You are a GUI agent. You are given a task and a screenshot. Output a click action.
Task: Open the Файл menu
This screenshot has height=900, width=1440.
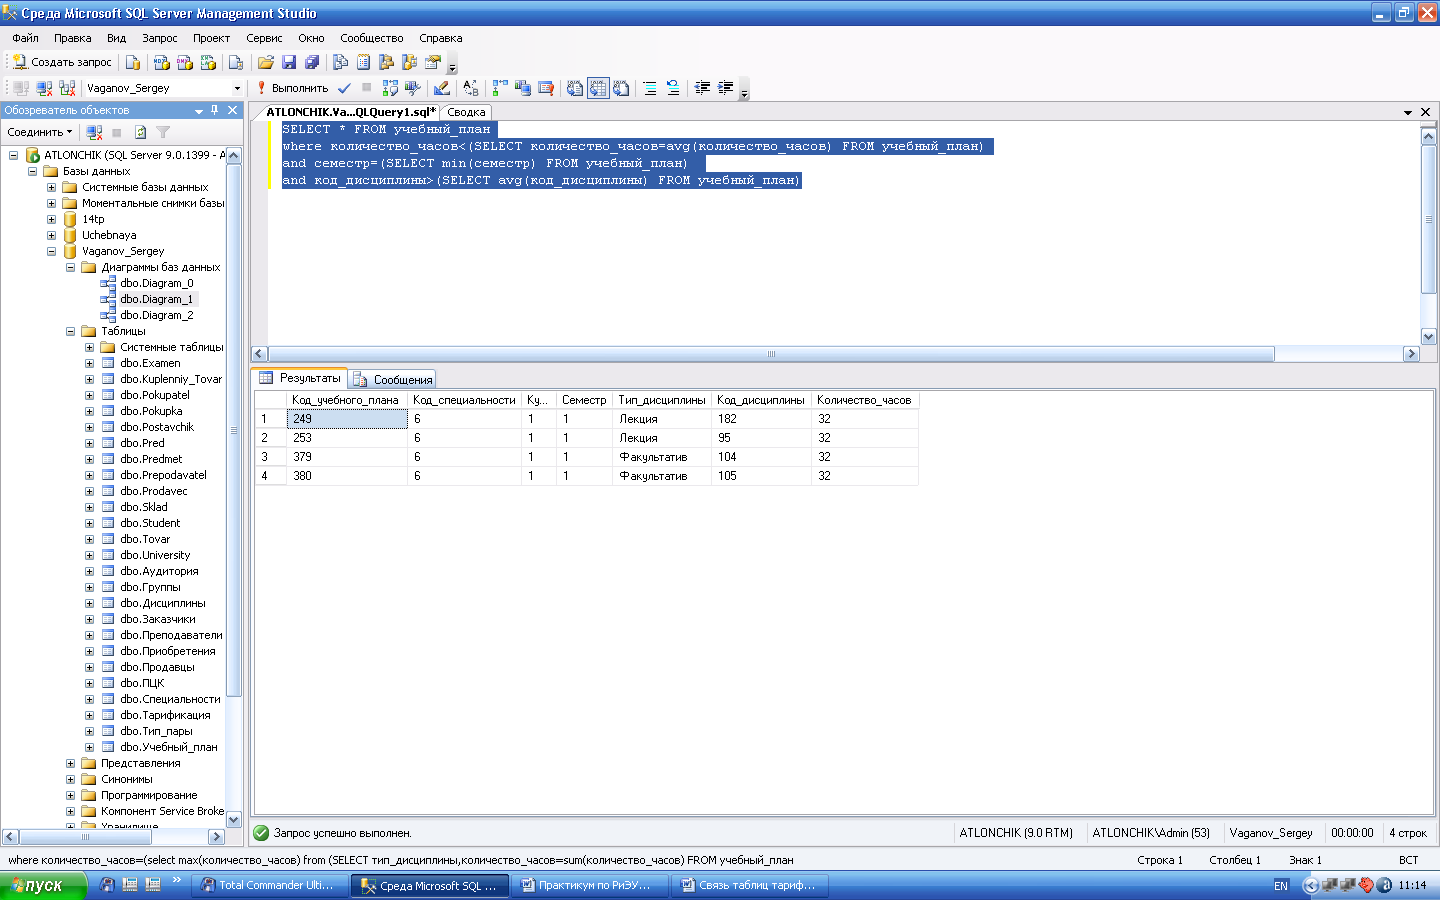pos(26,38)
